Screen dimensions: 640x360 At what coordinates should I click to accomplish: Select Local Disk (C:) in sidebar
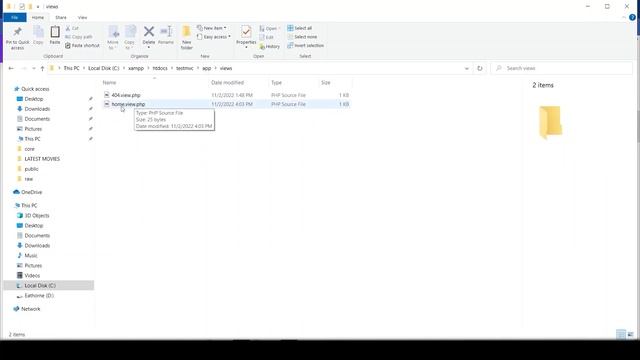[40, 286]
